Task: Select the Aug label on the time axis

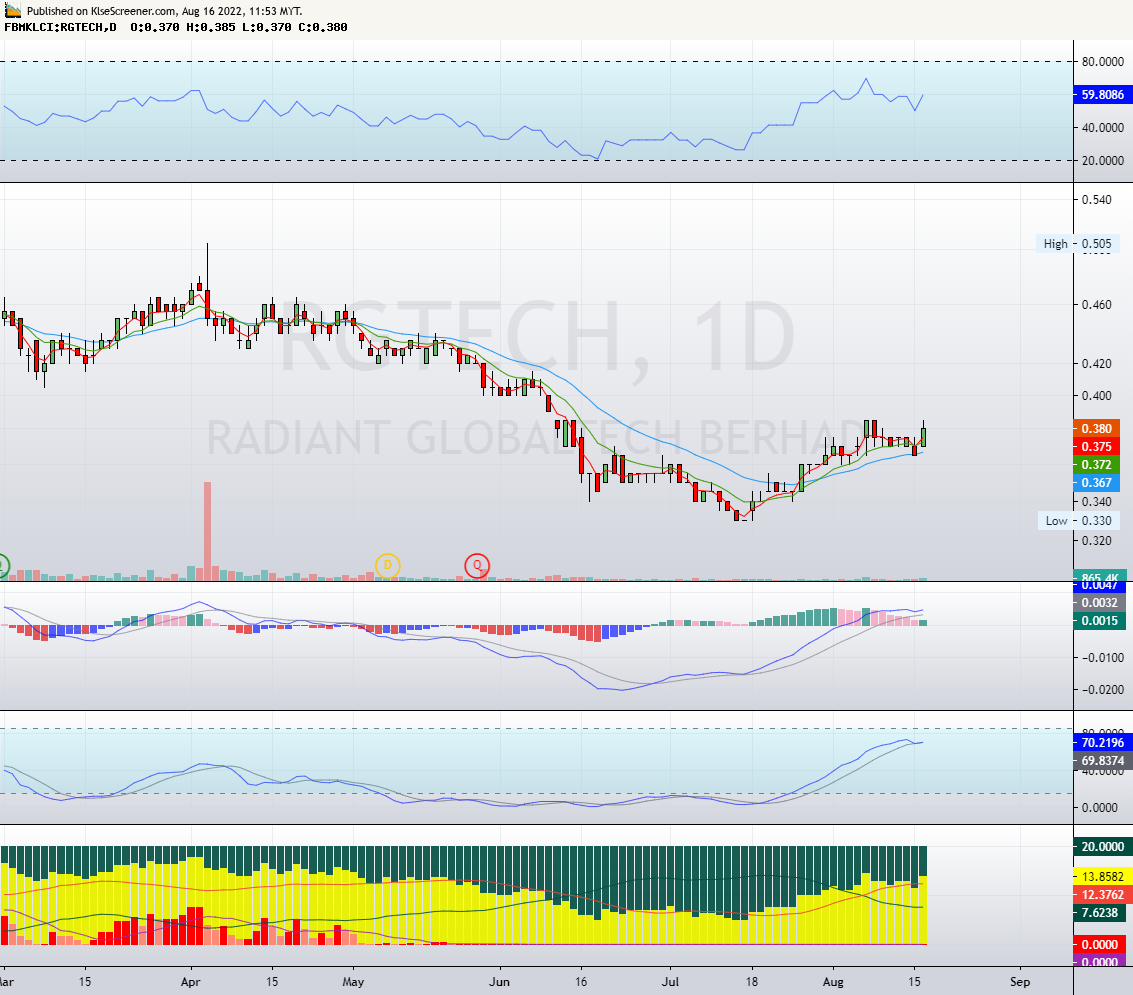Action: tap(832, 982)
